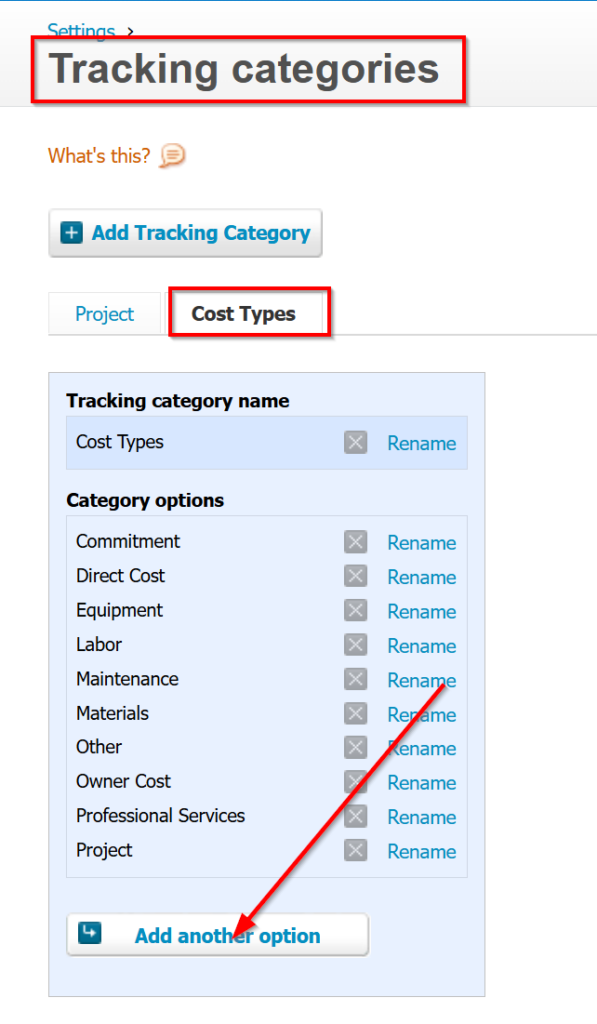Screen dimensions: 597x1024
Task: Click the What's this? help link
Action: pyautogui.click(x=99, y=156)
